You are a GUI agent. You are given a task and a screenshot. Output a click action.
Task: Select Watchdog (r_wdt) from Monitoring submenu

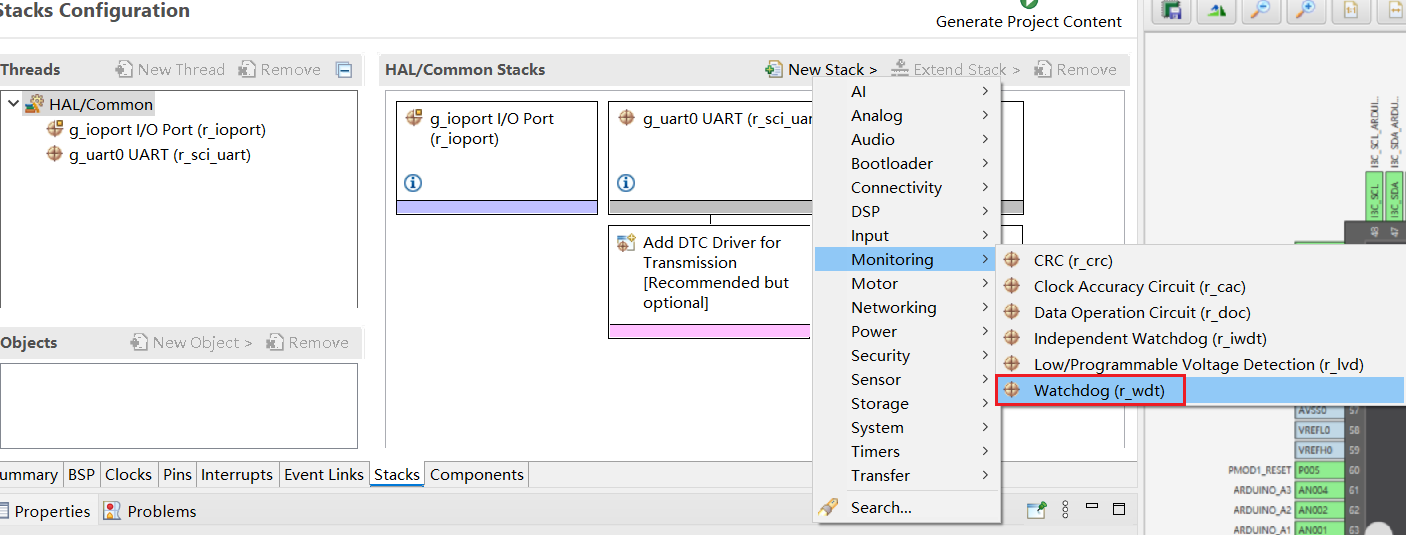tap(1099, 391)
